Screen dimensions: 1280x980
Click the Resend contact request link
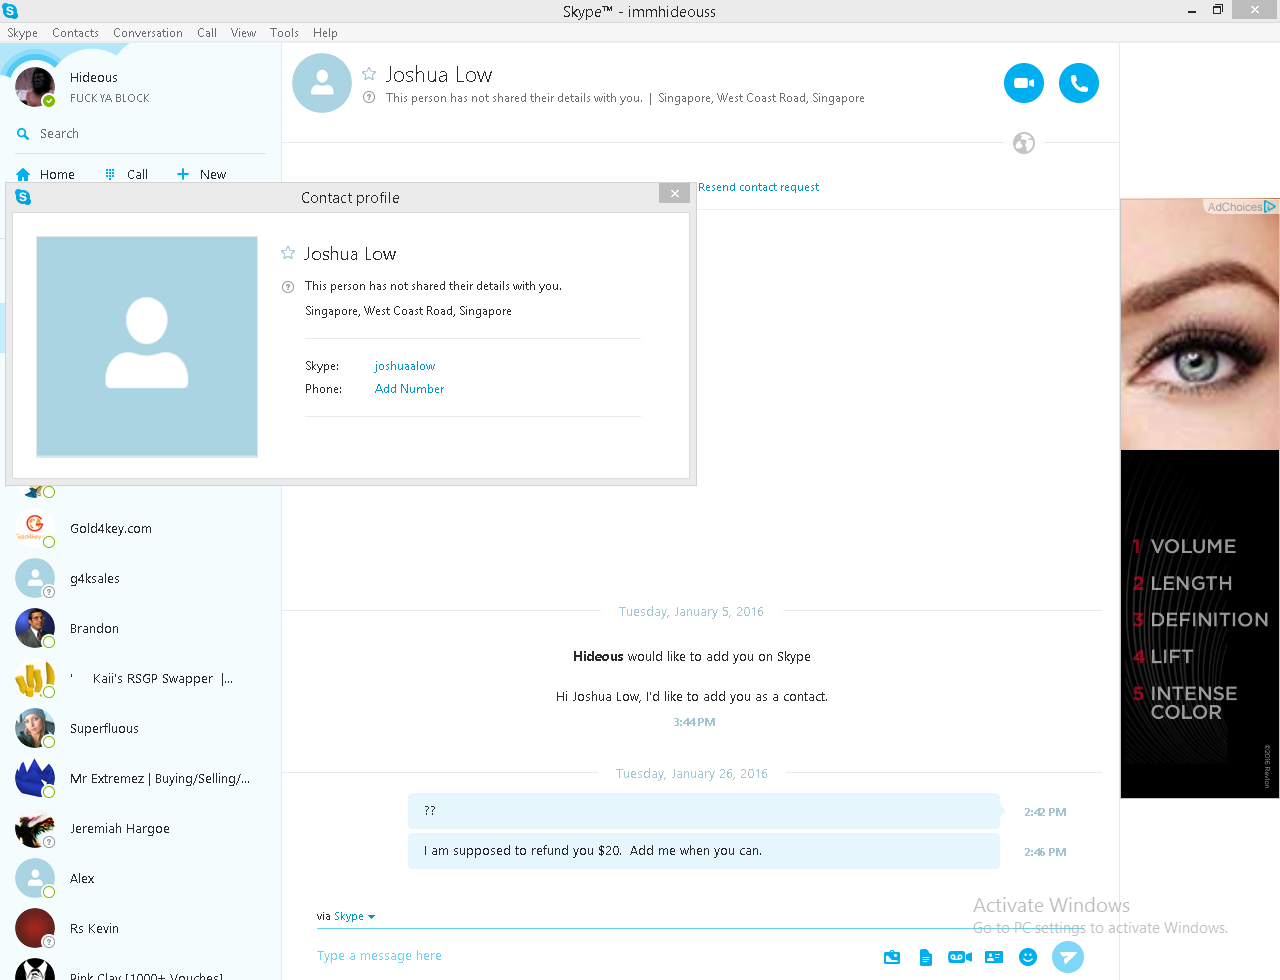[x=758, y=187]
